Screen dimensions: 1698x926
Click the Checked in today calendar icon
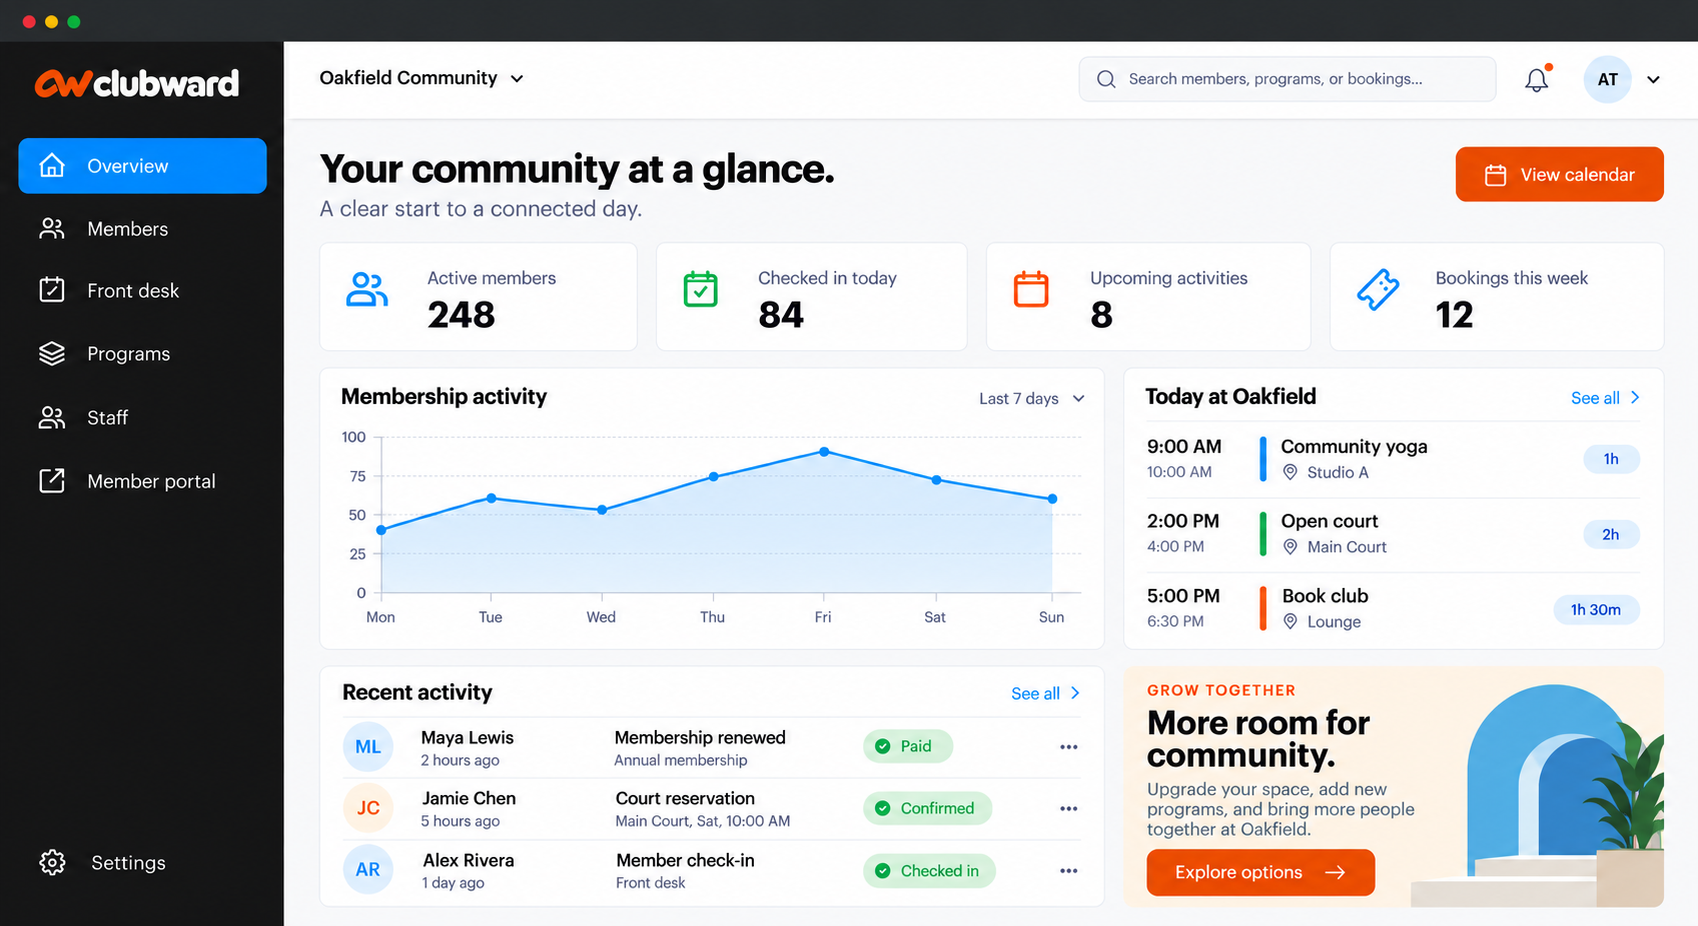tap(700, 289)
